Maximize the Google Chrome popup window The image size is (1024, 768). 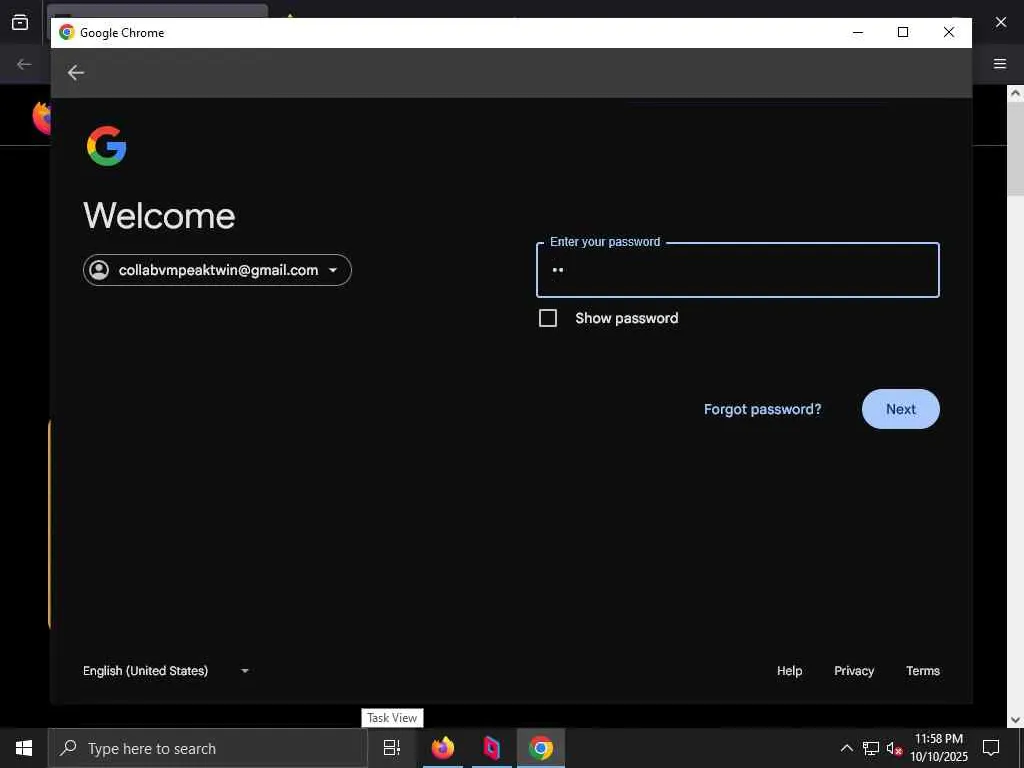pyautogui.click(x=903, y=33)
